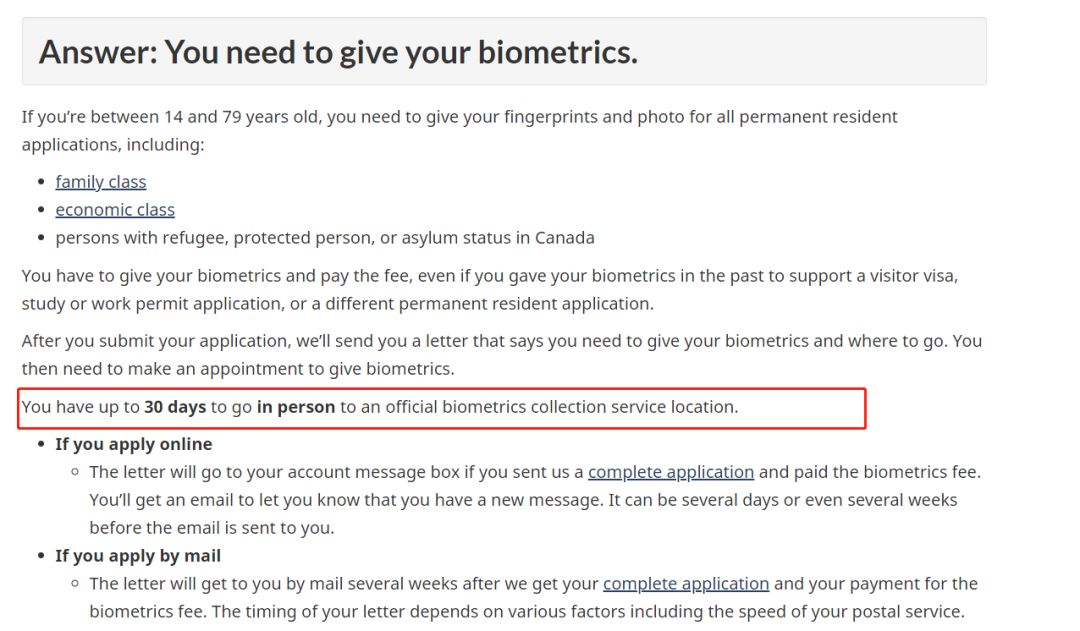Click the hollow bullet under apply by mail

[x=75, y=583]
